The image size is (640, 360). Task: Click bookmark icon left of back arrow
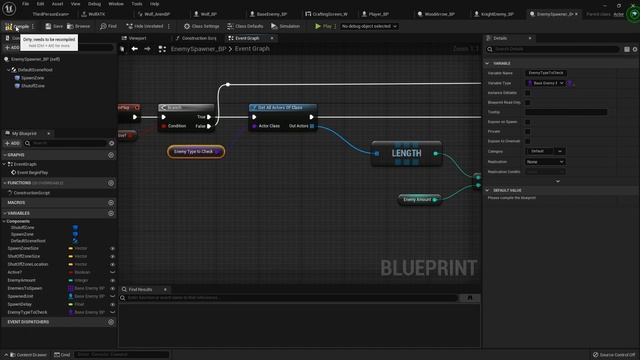[x=122, y=49]
